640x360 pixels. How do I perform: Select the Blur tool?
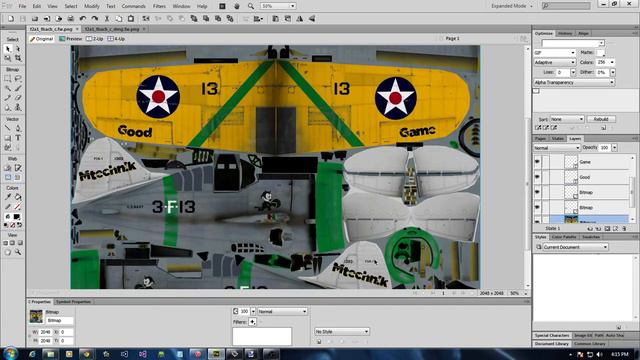pos(8,108)
